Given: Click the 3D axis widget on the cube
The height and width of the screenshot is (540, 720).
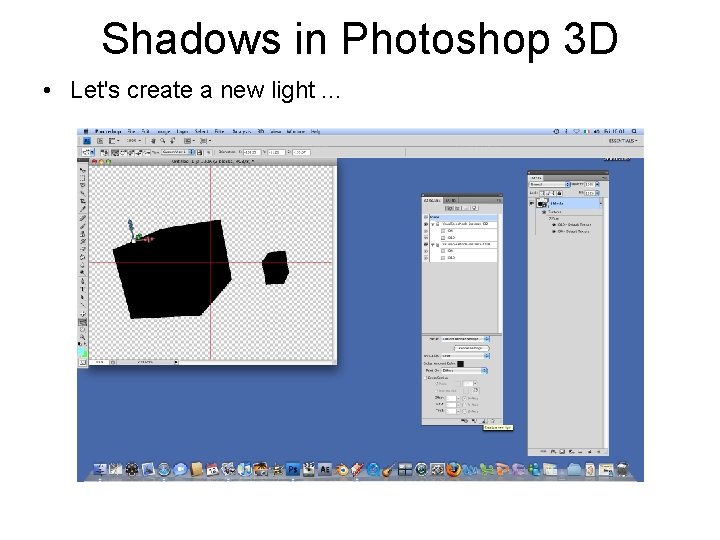Looking at the screenshot, I should [x=139, y=232].
